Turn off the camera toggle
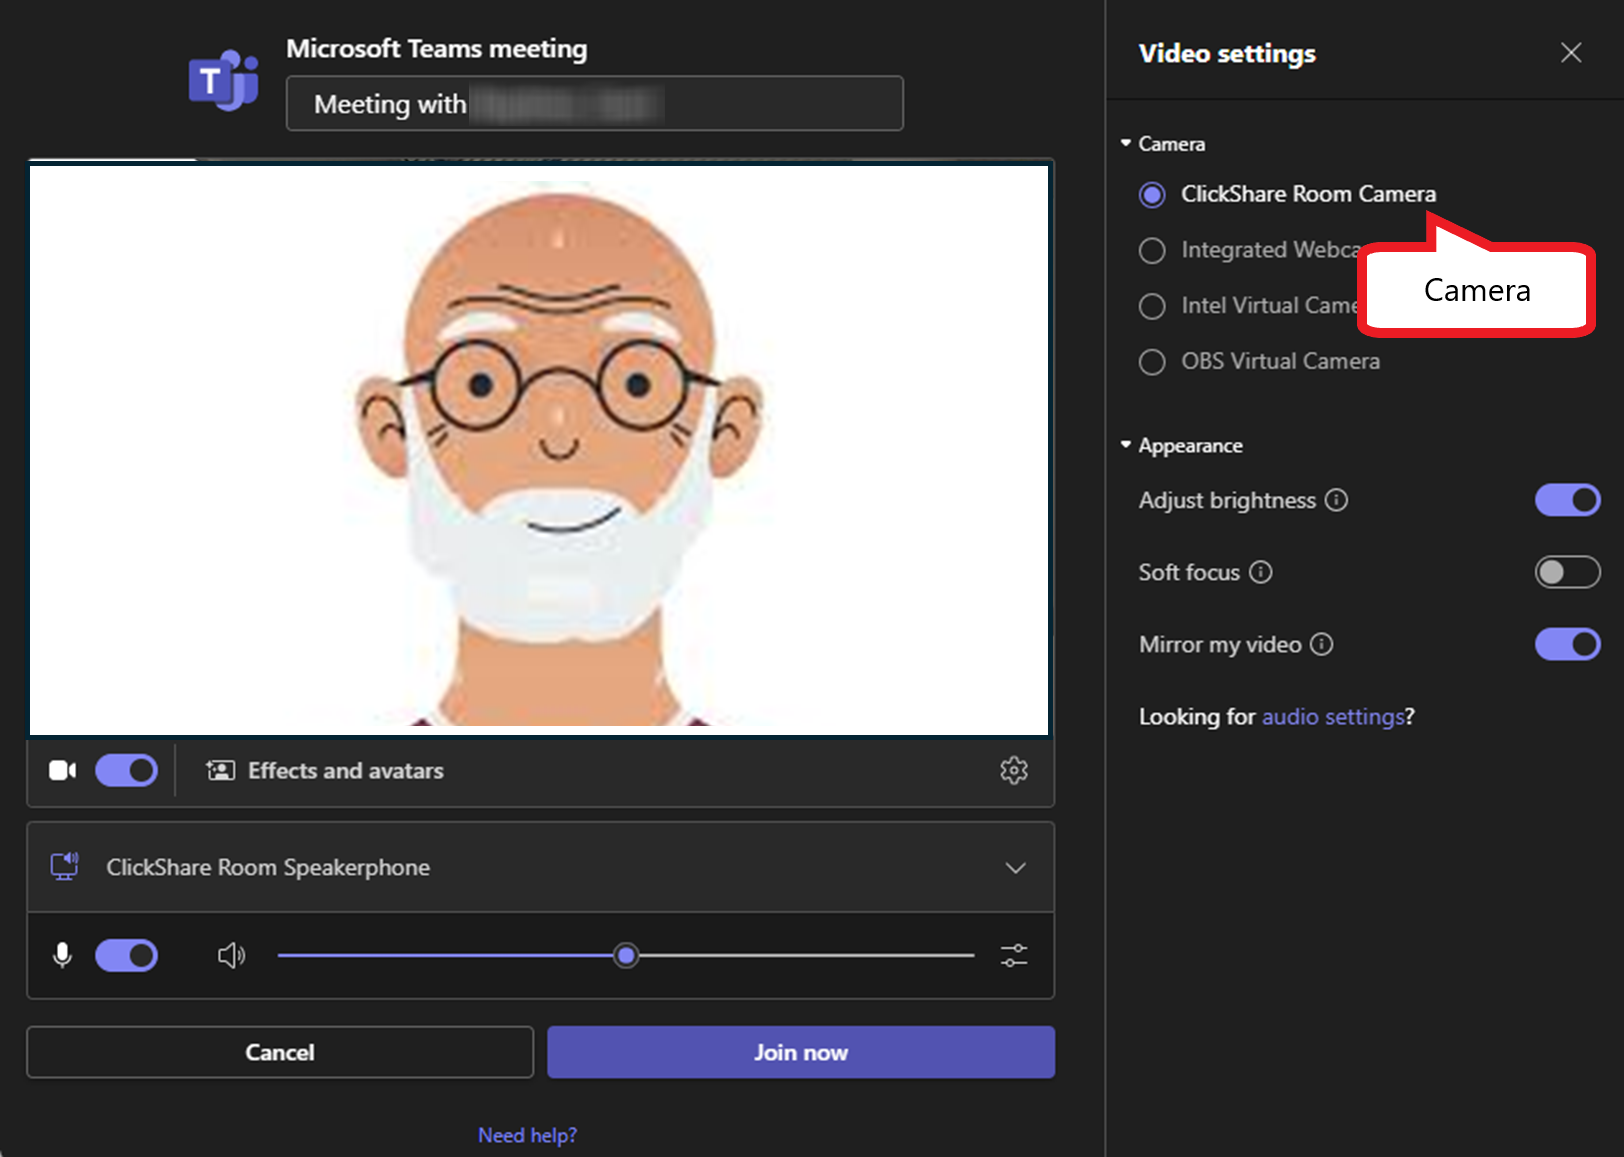The image size is (1624, 1157). (x=126, y=770)
